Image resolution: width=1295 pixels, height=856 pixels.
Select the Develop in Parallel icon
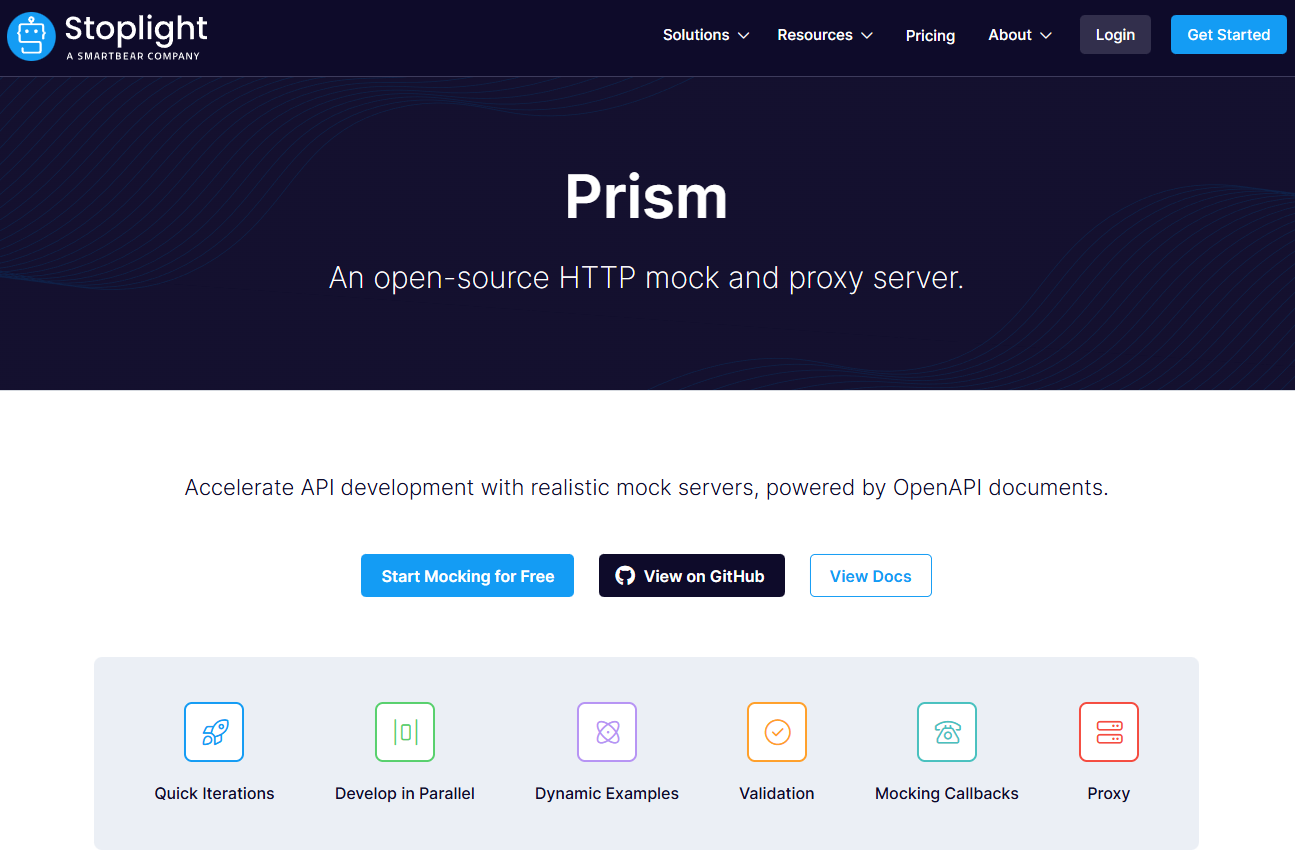tap(405, 732)
